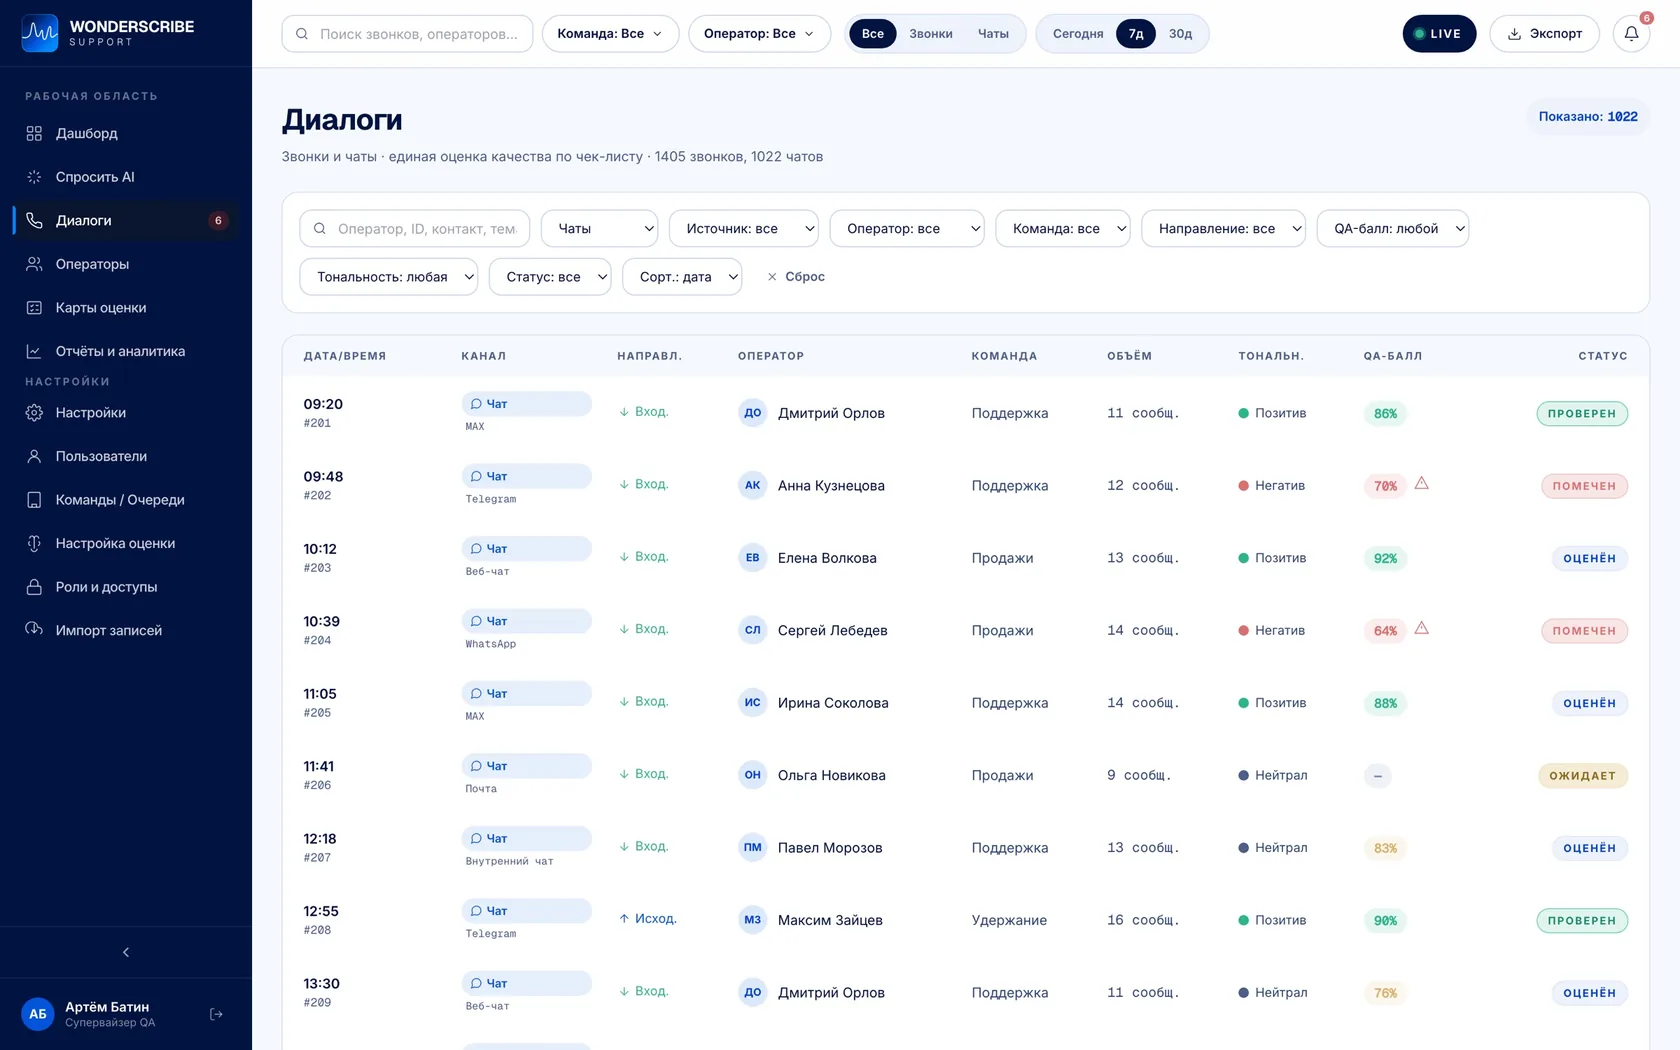1680x1050 pixels.
Task: Open the top Оператор: Все dropdown
Action: 759,34
